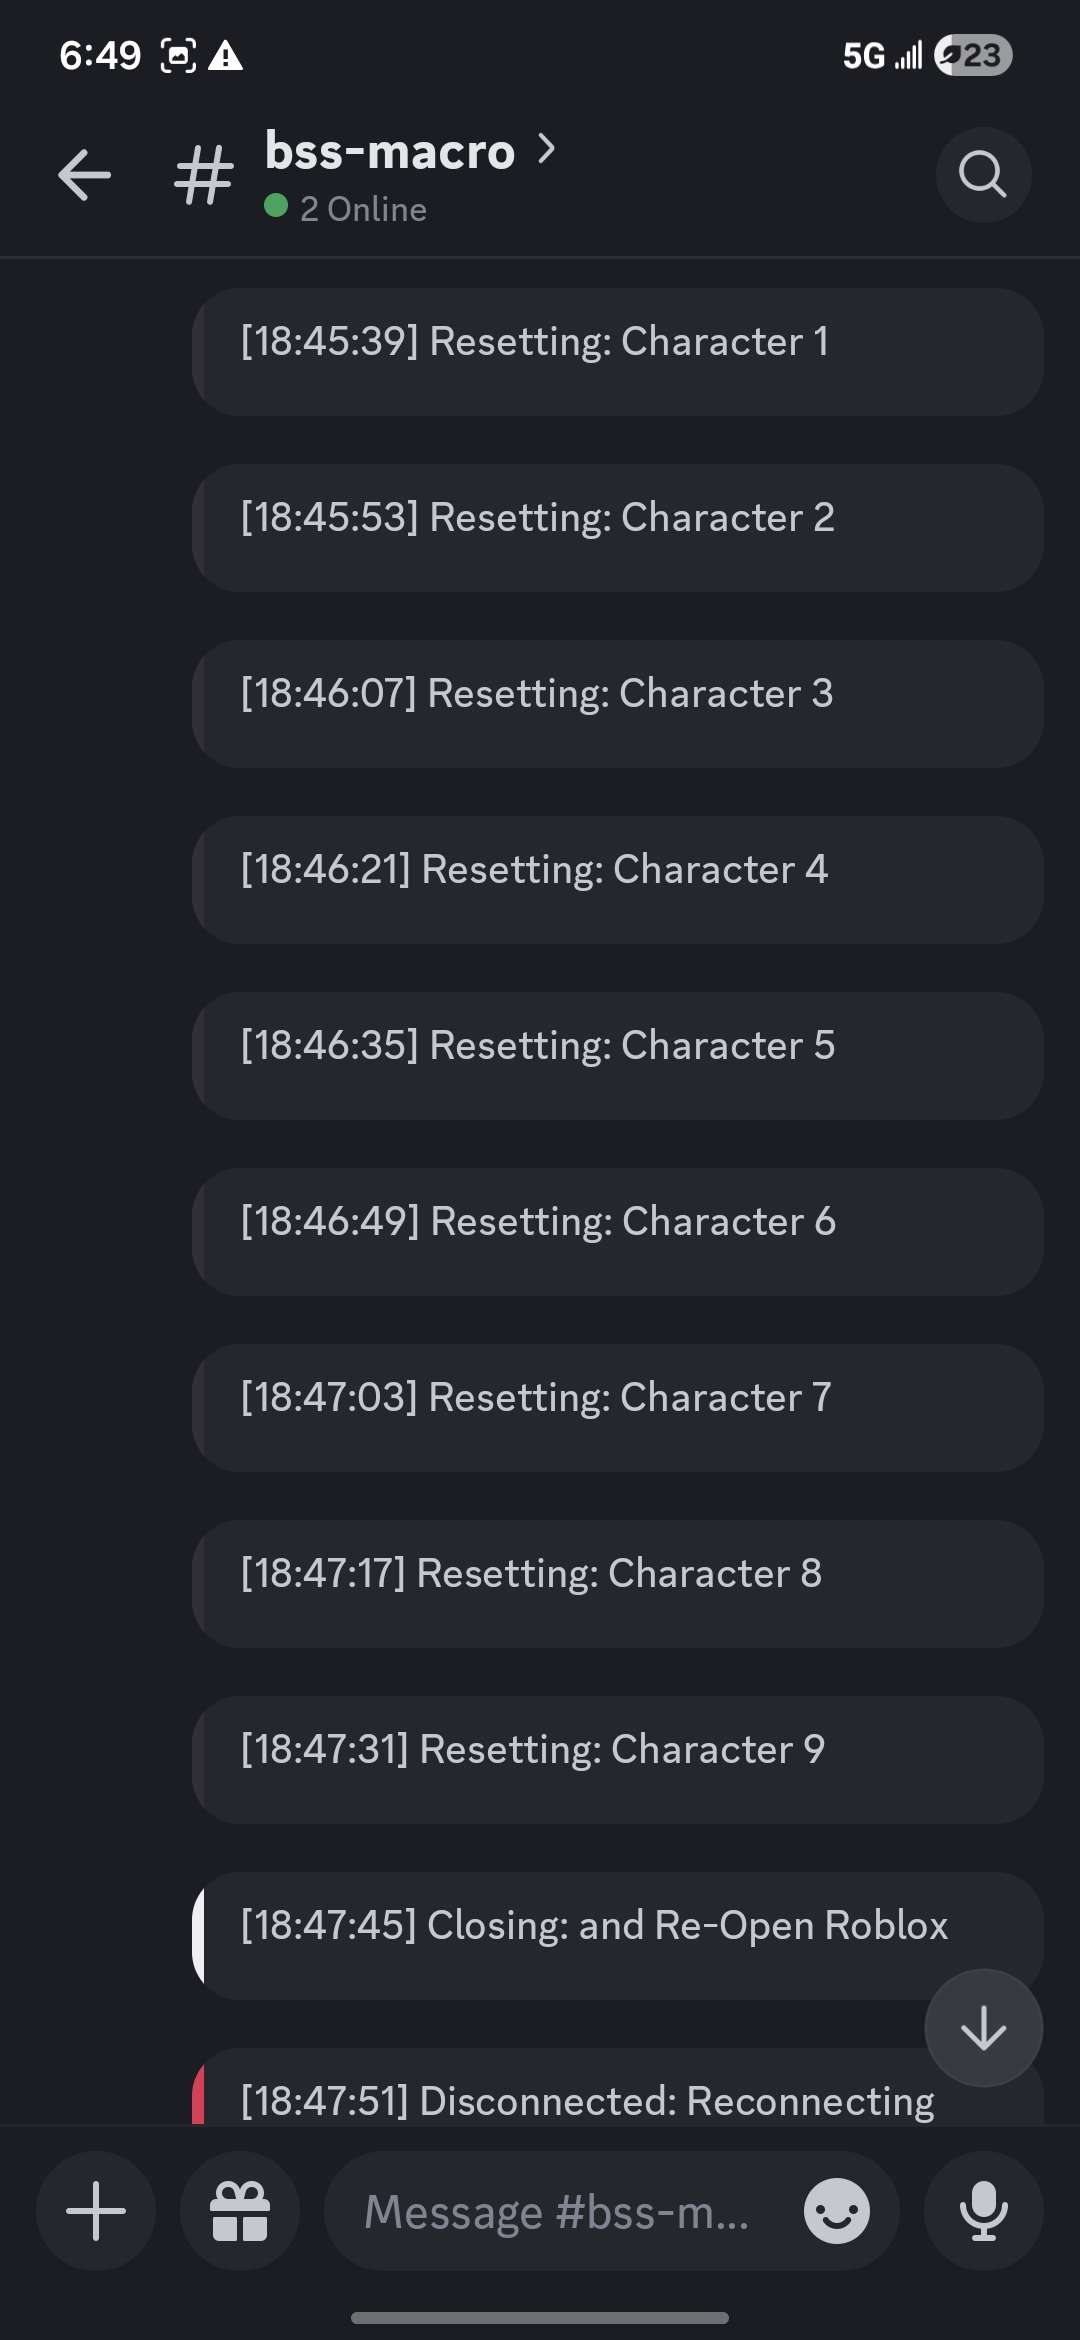Open attachment options with the plus icon
This screenshot has height=2340, width=1080.
[x=96, y=2211]
